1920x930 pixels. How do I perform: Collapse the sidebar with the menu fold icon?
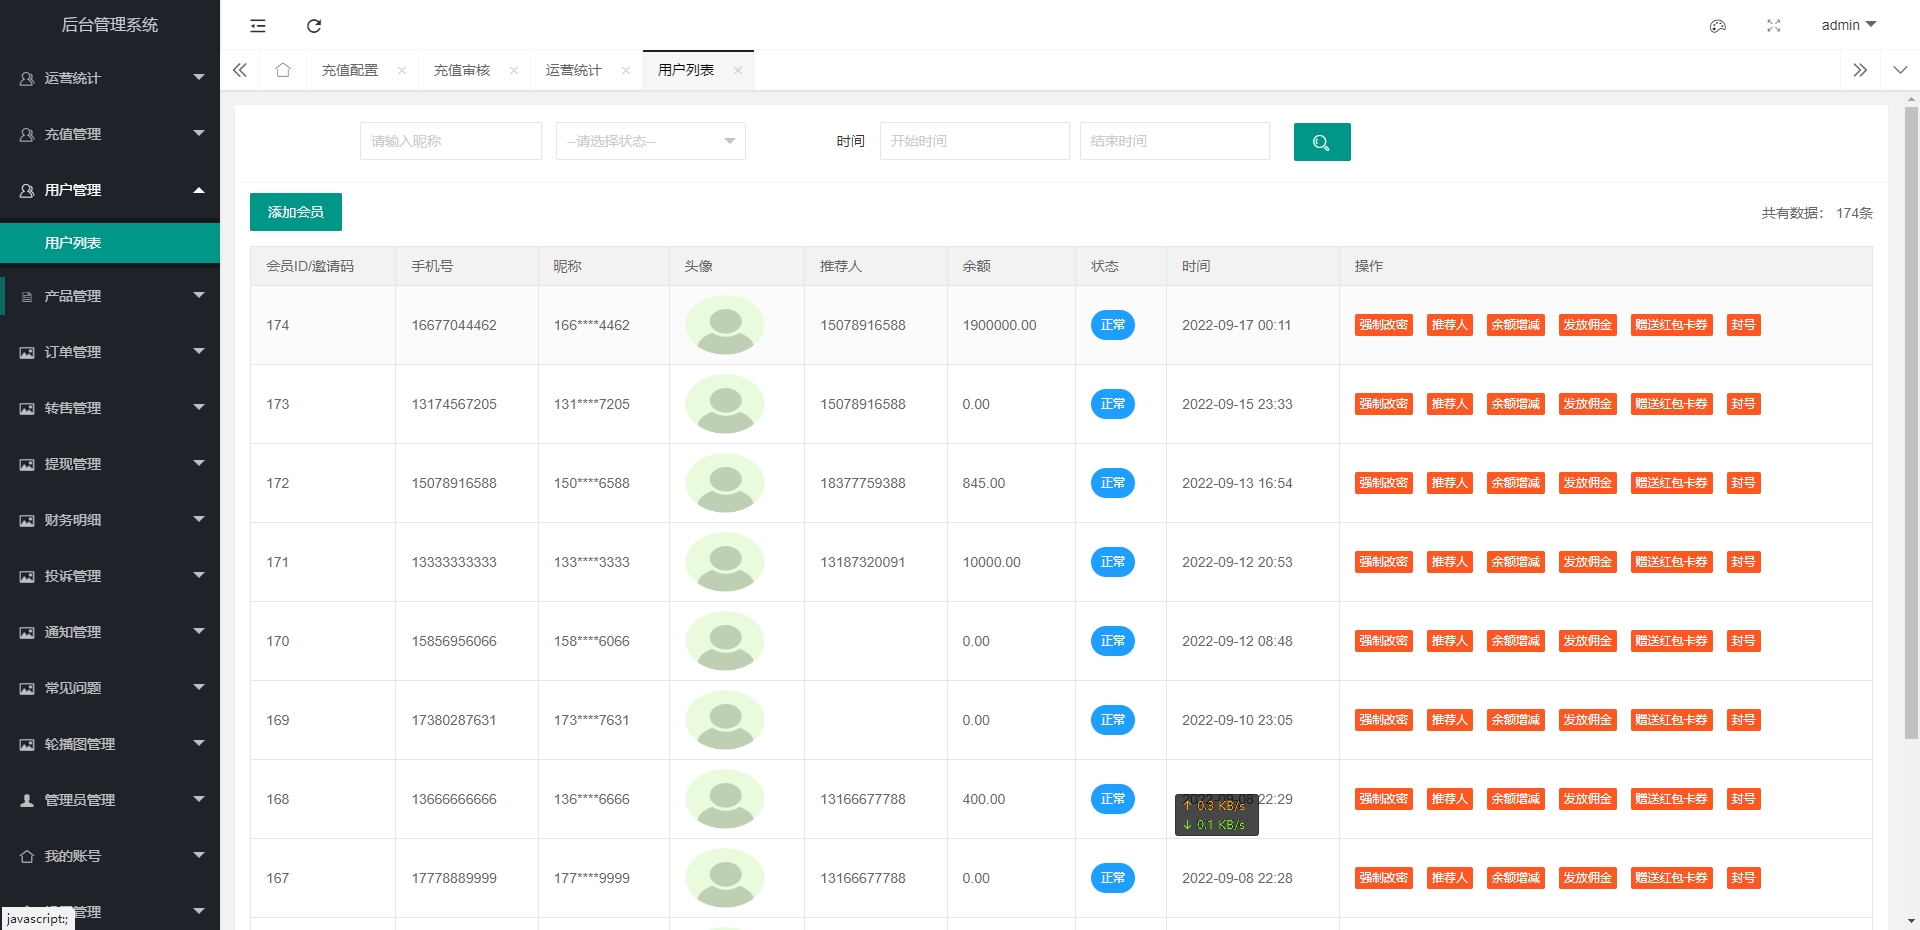tap(258, 26)
